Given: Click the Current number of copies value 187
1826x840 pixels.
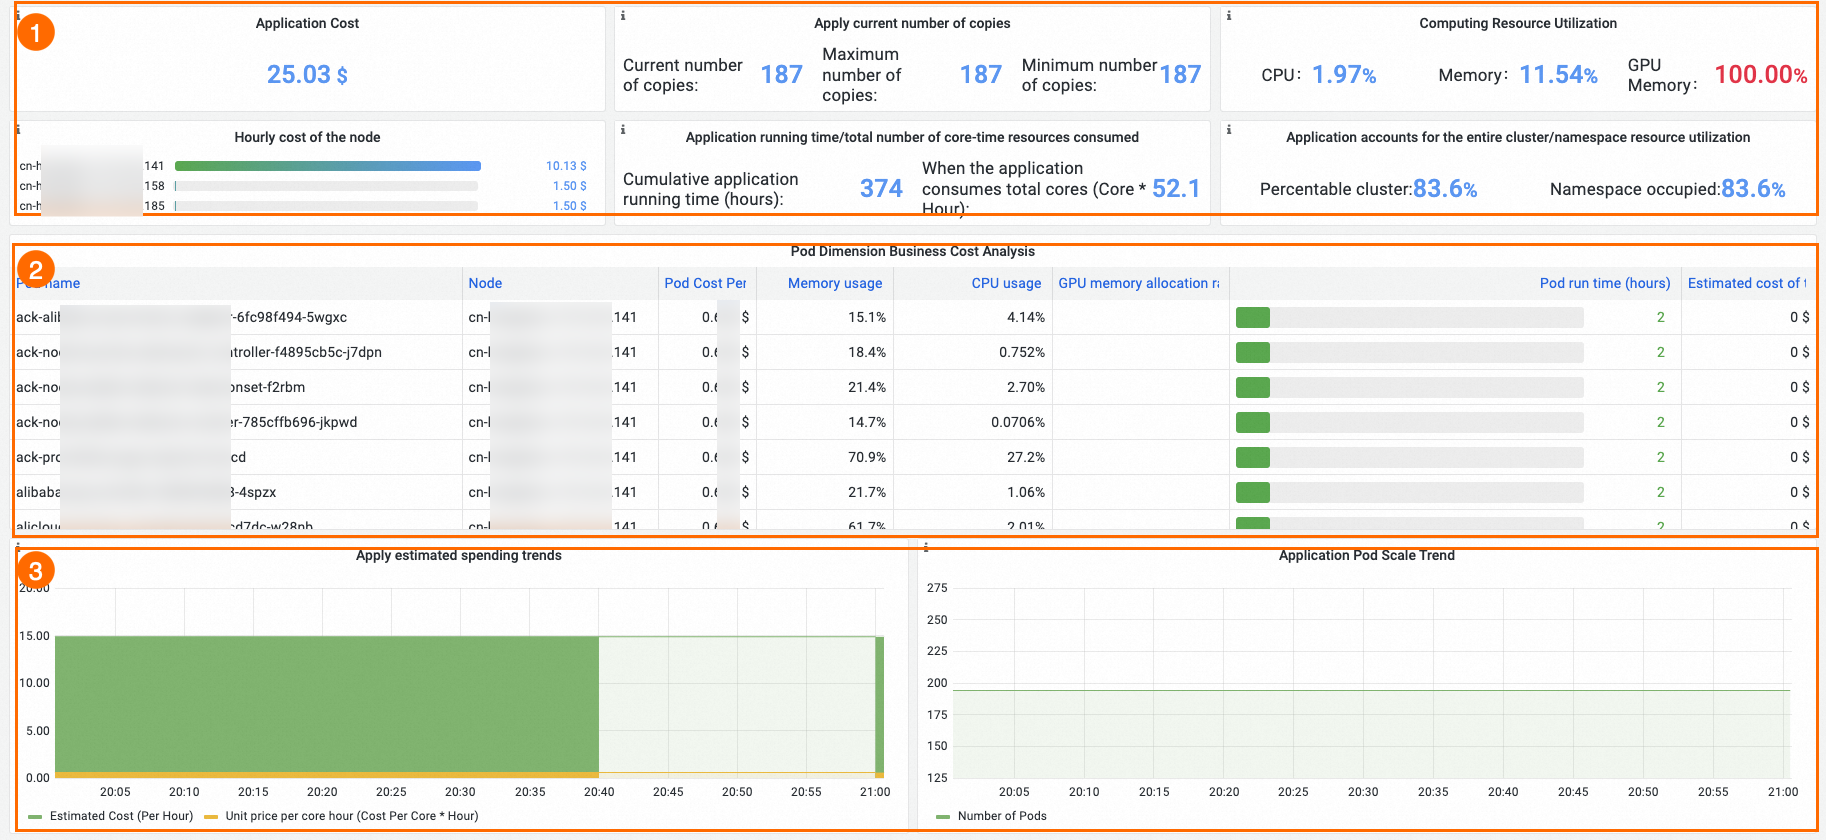Looking at the screenshot, I should pyautogui.click(x=782, y=75).
